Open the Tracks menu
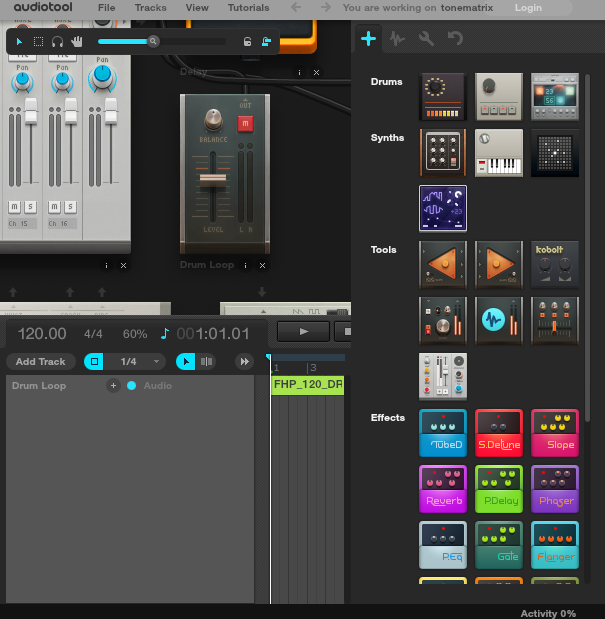Viewport: 605px width, 619px height. tap(151, 8)
